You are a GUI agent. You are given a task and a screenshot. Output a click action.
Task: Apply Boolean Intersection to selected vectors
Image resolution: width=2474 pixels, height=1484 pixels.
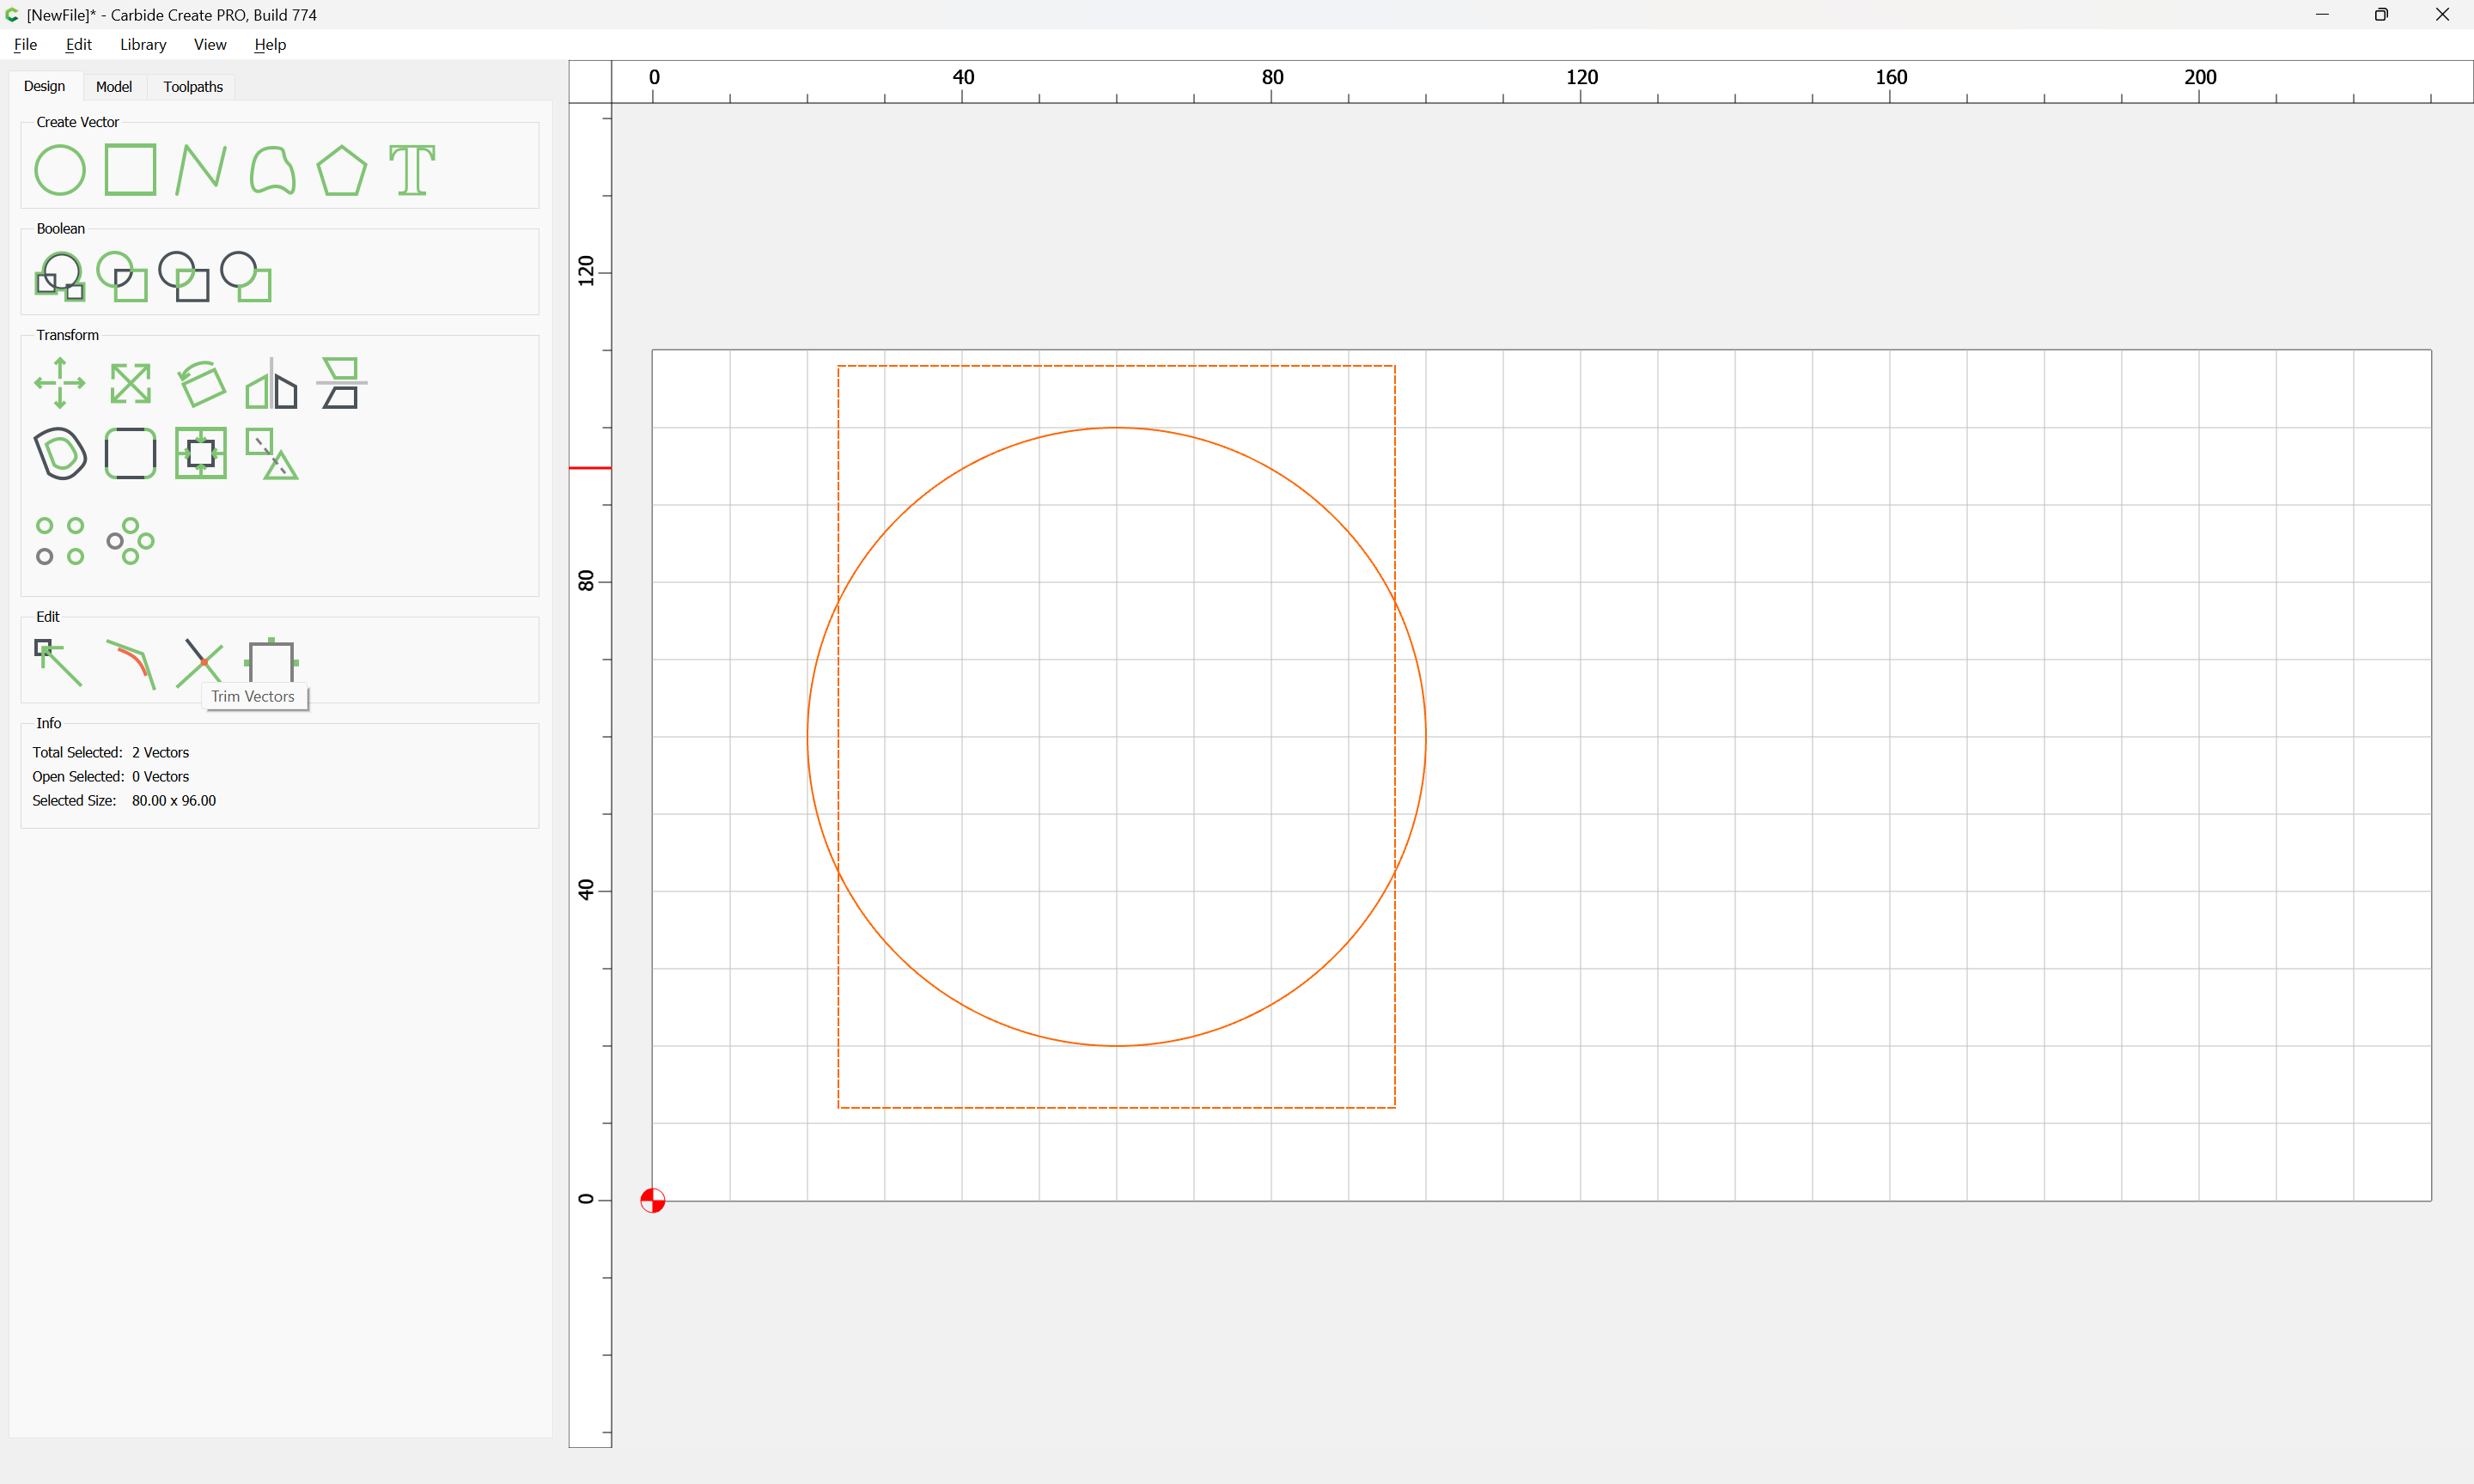(122, 276)
